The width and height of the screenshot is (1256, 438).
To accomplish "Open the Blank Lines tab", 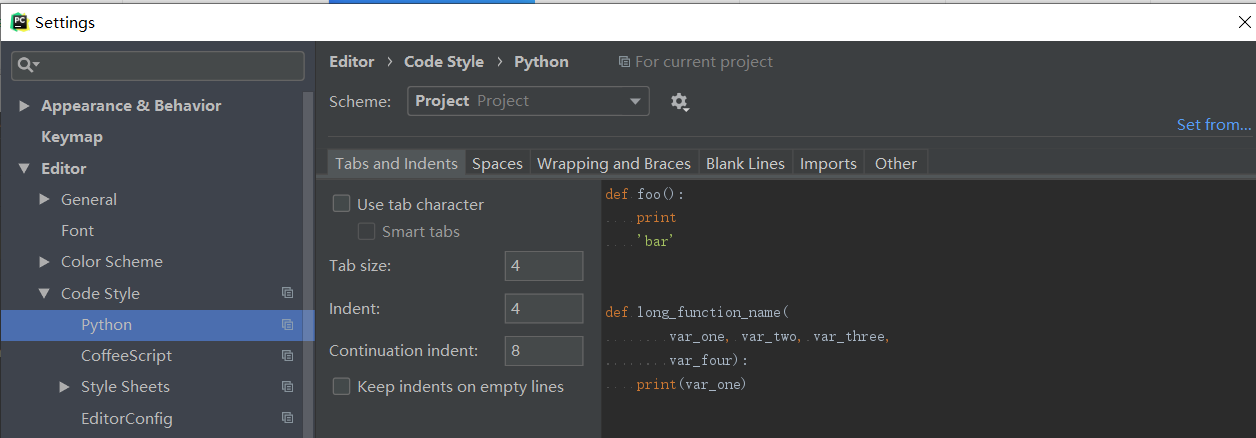I will (745, 163).
